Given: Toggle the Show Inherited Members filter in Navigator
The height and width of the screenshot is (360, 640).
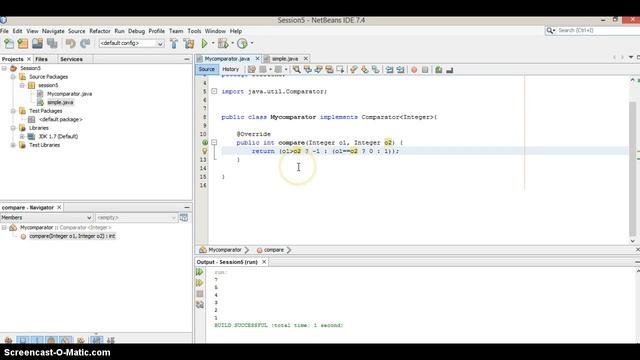Looking at the screenshot, I should click(x=8, y=340).
